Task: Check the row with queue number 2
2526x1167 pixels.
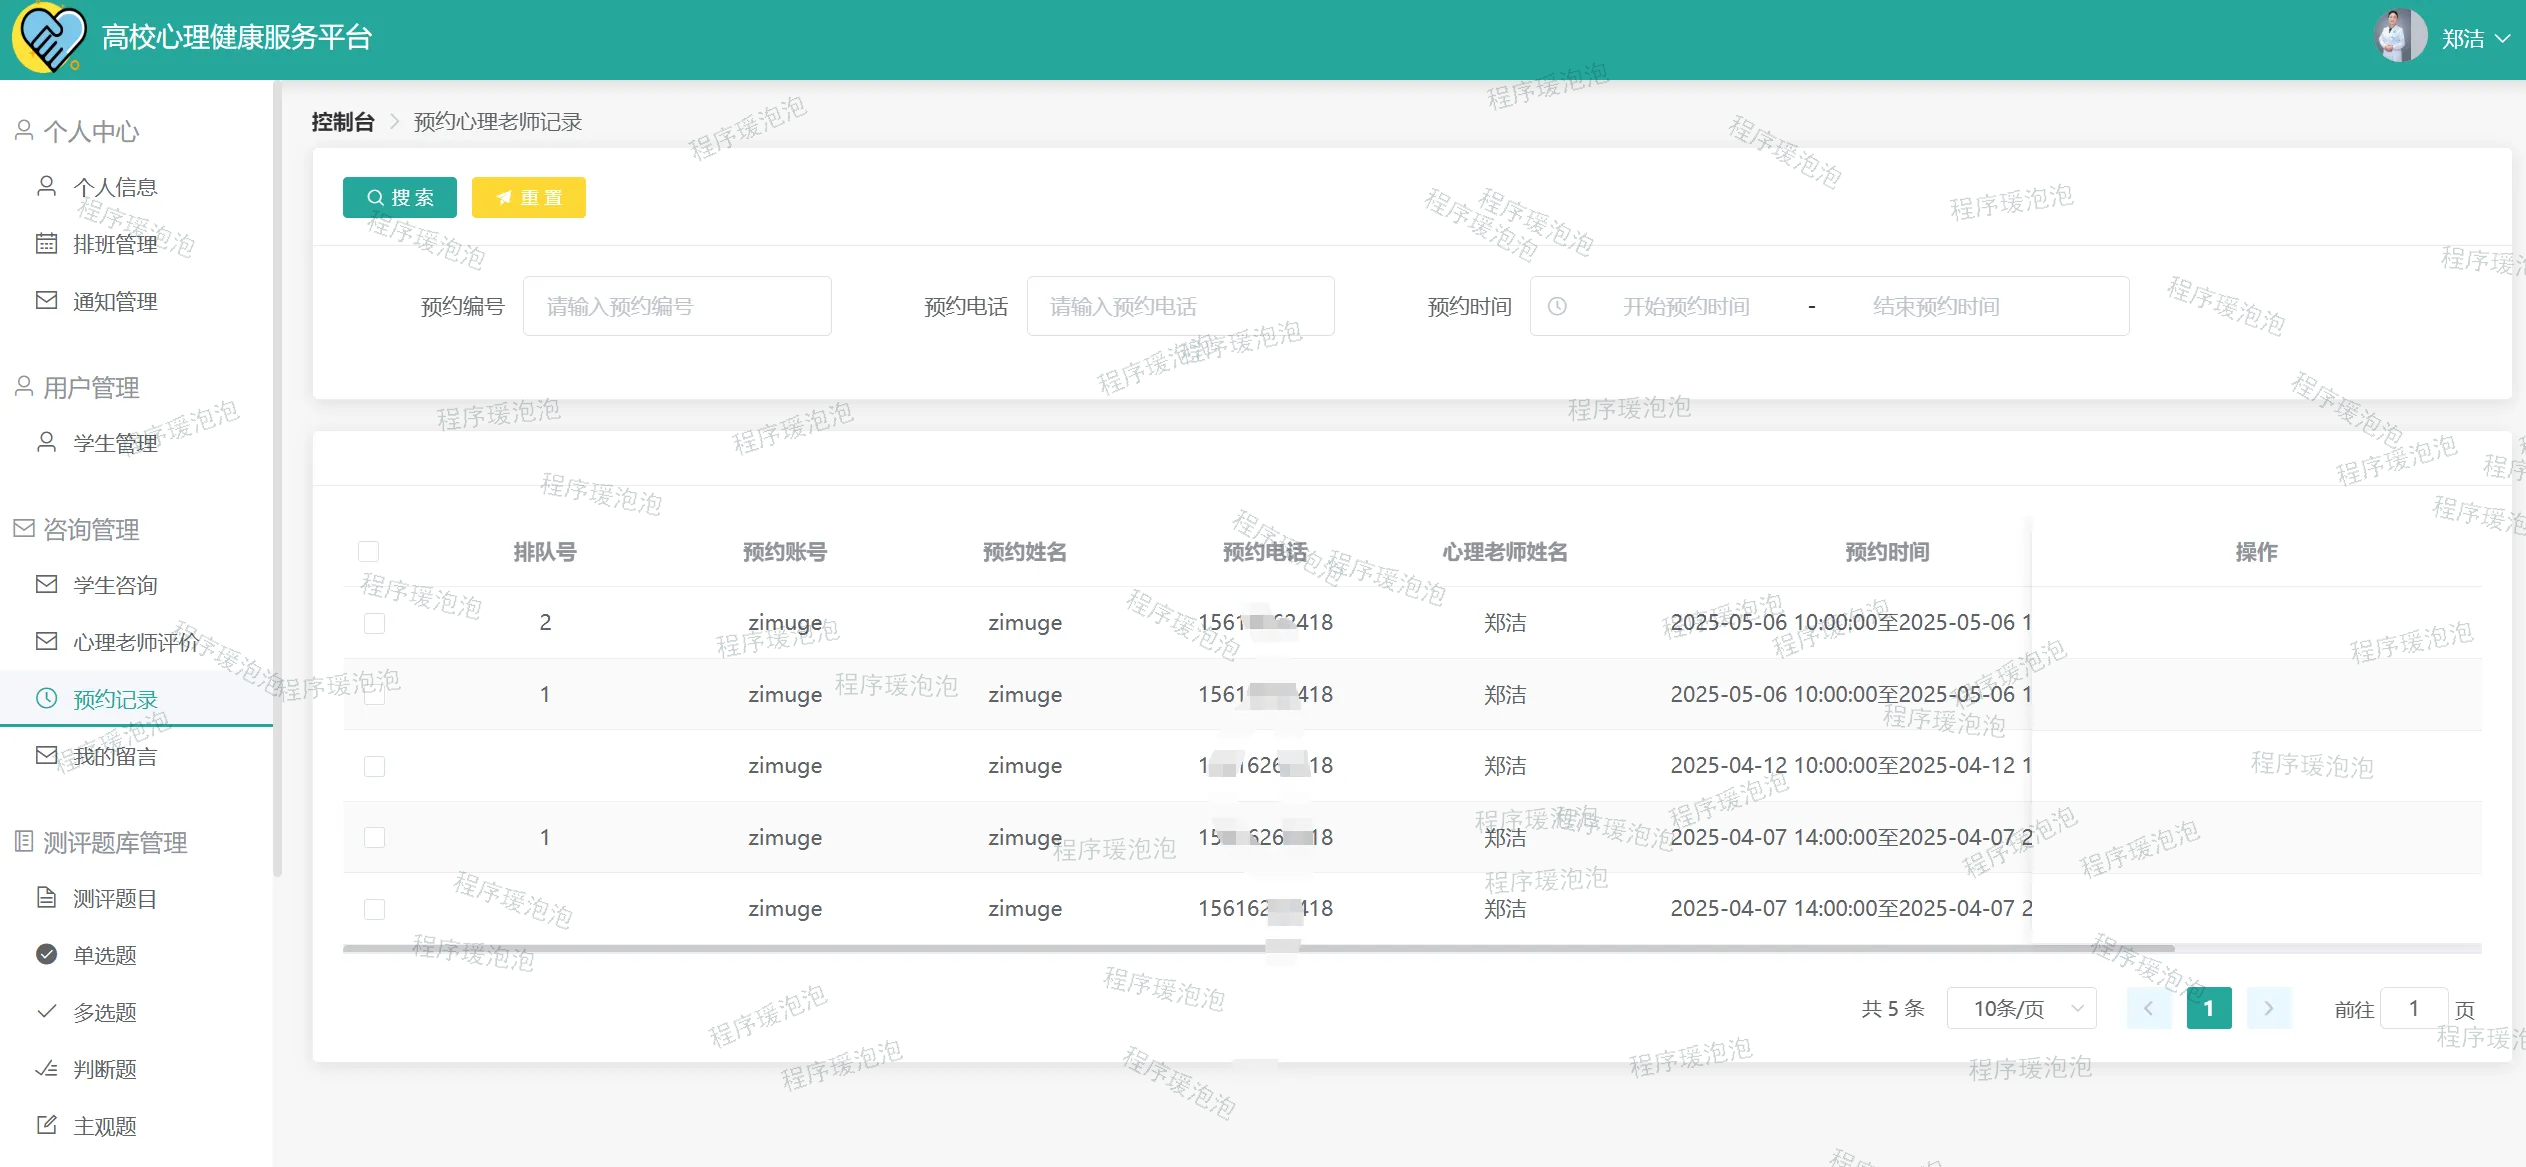Action: pos(375,623)
